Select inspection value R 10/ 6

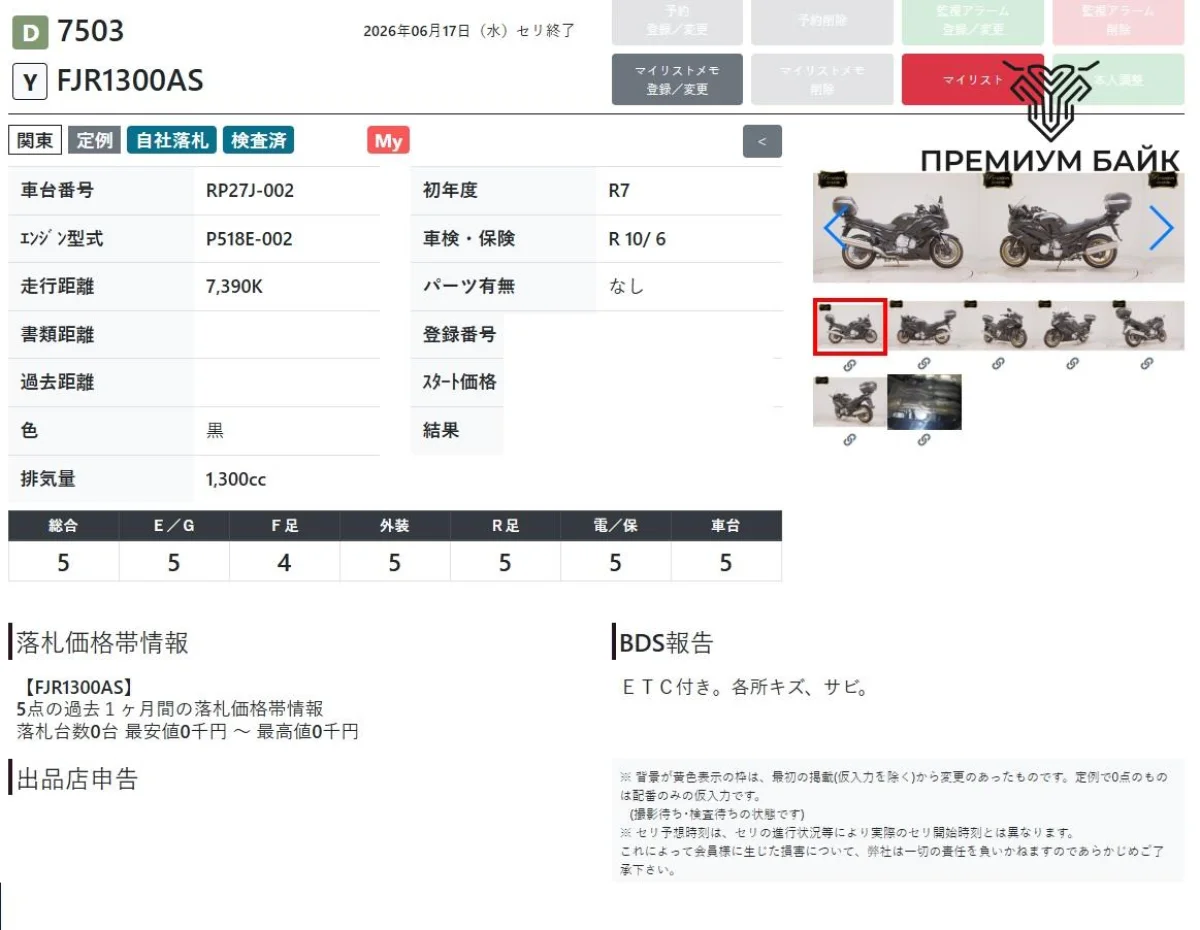coord(637,239)
